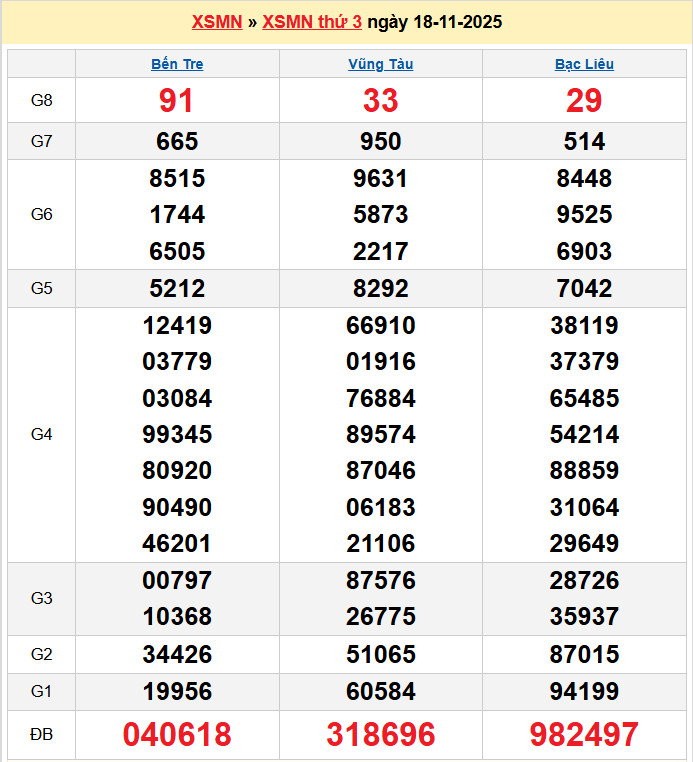Click the G1 result 19956
The image size is (693, 762).
177,691
